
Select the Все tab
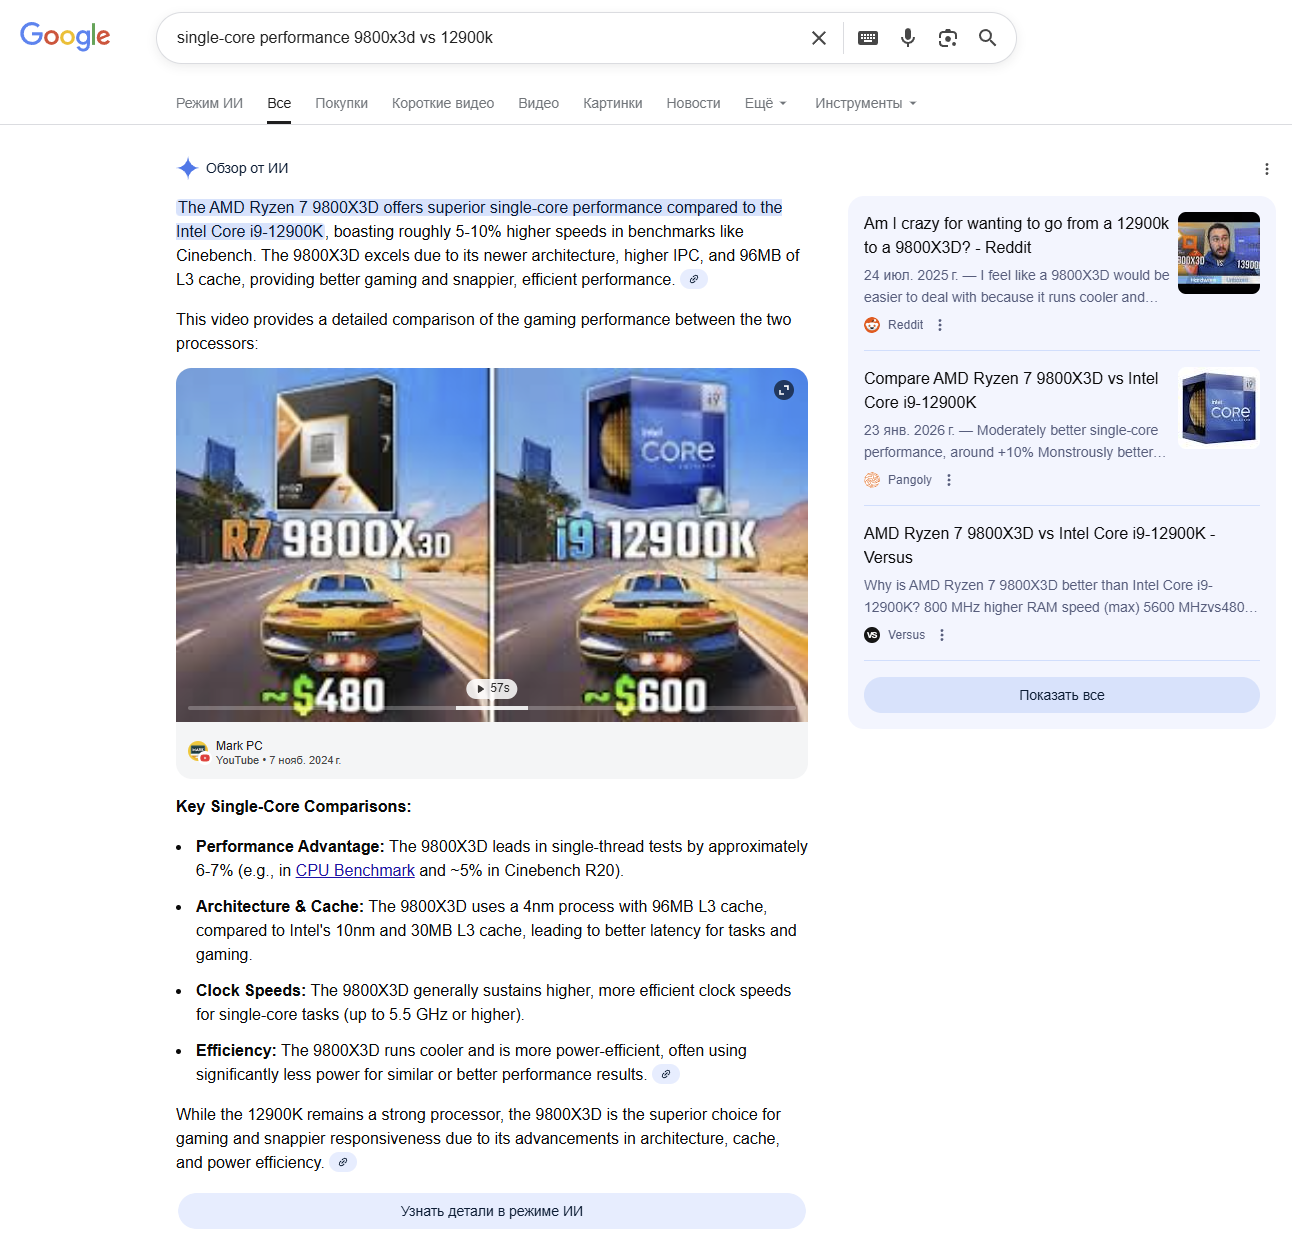tap(279, 103)
